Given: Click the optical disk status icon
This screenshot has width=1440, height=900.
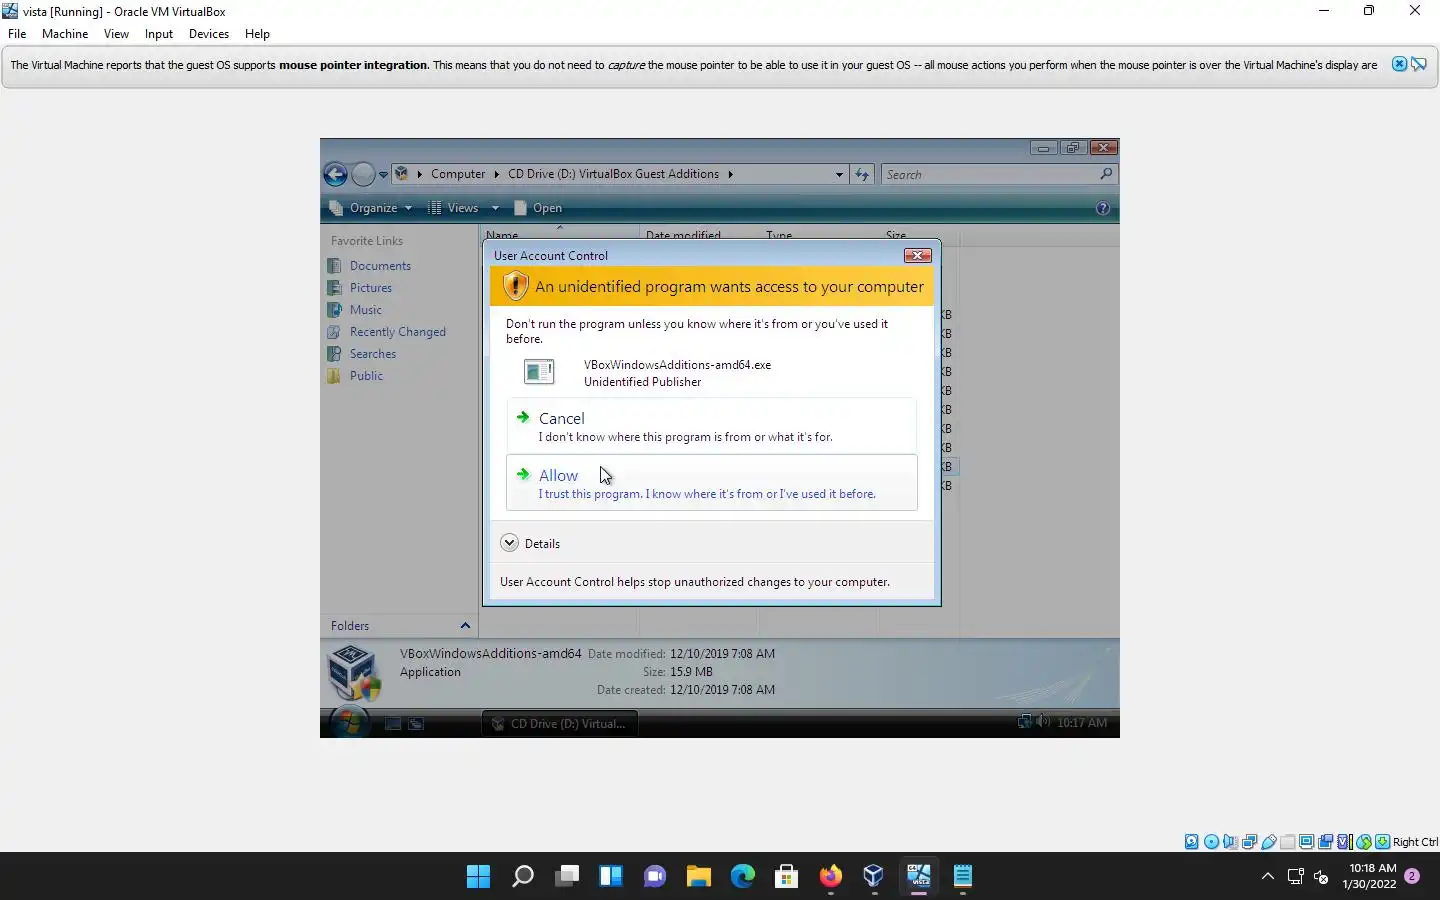Looking at the screenshot, I should [1211, 842].
